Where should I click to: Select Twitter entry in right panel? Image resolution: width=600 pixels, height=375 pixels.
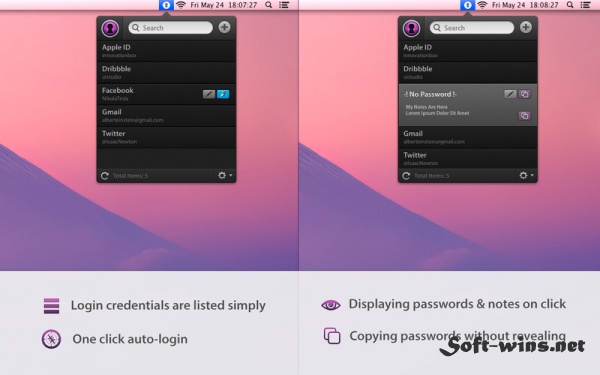(x=468, y=158)
